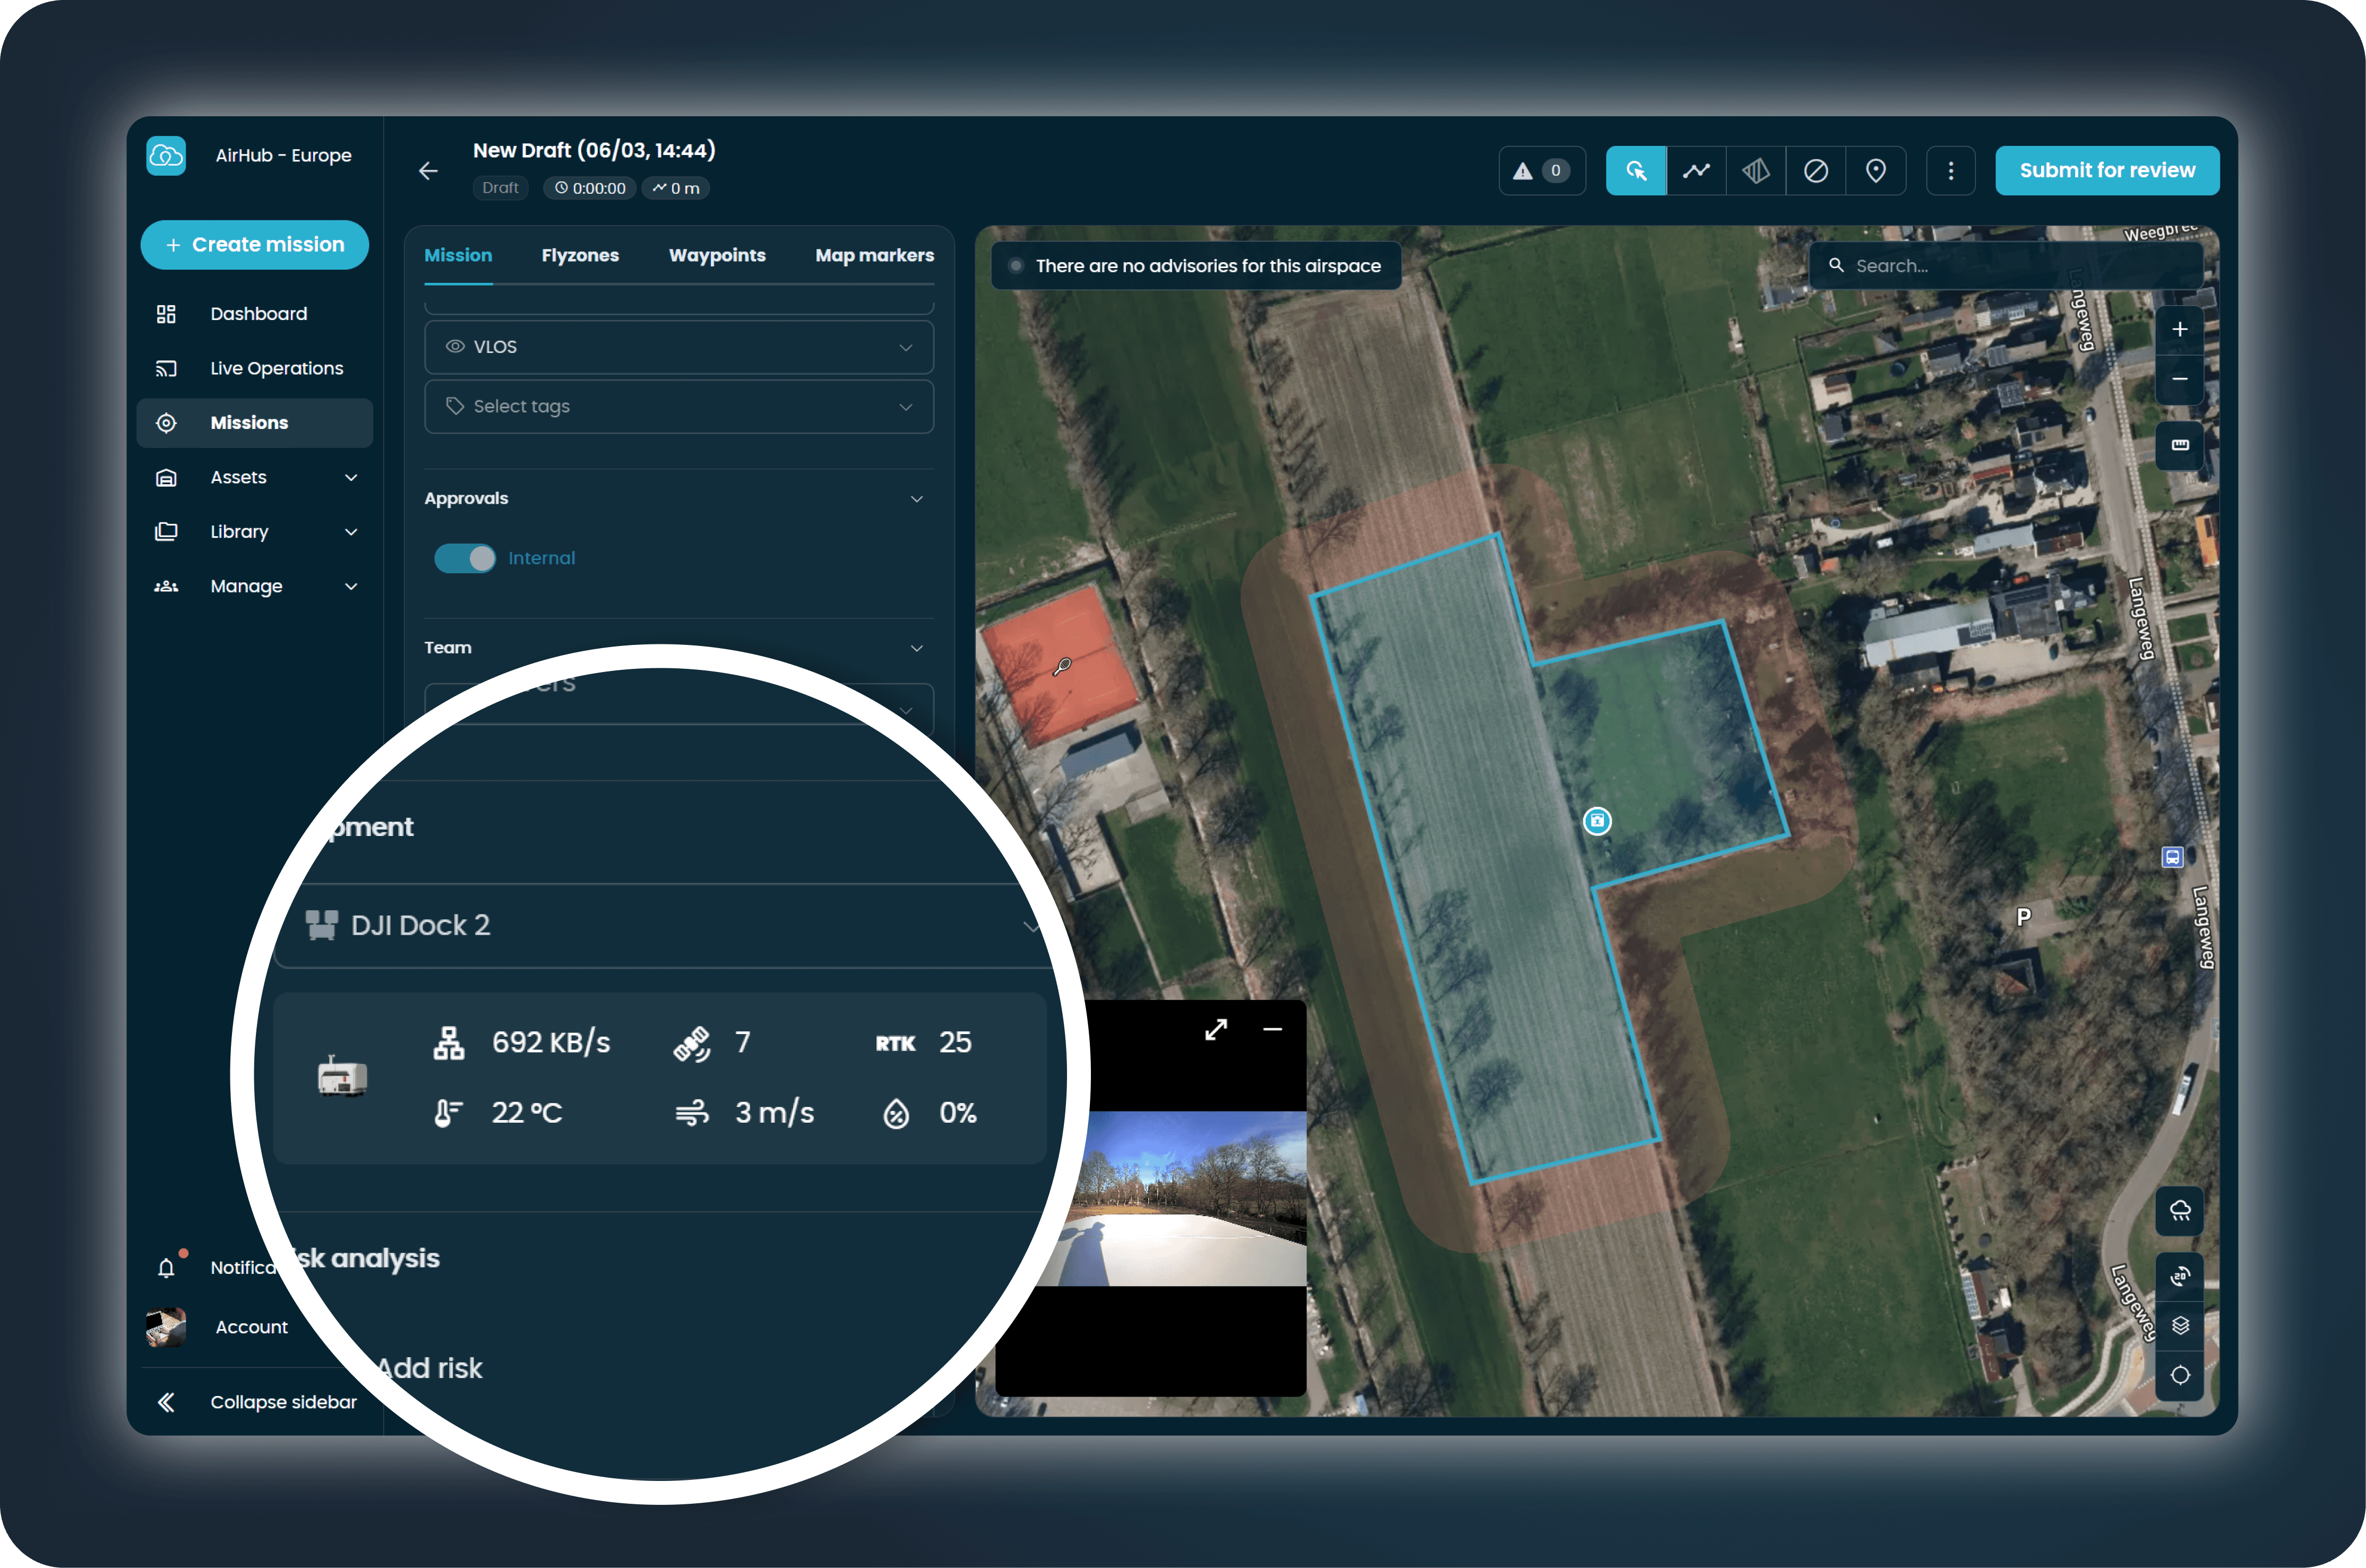This screenshot has height=1568, width=2366.
Task: Switch to the Flyzones tab
Action: 580,256
